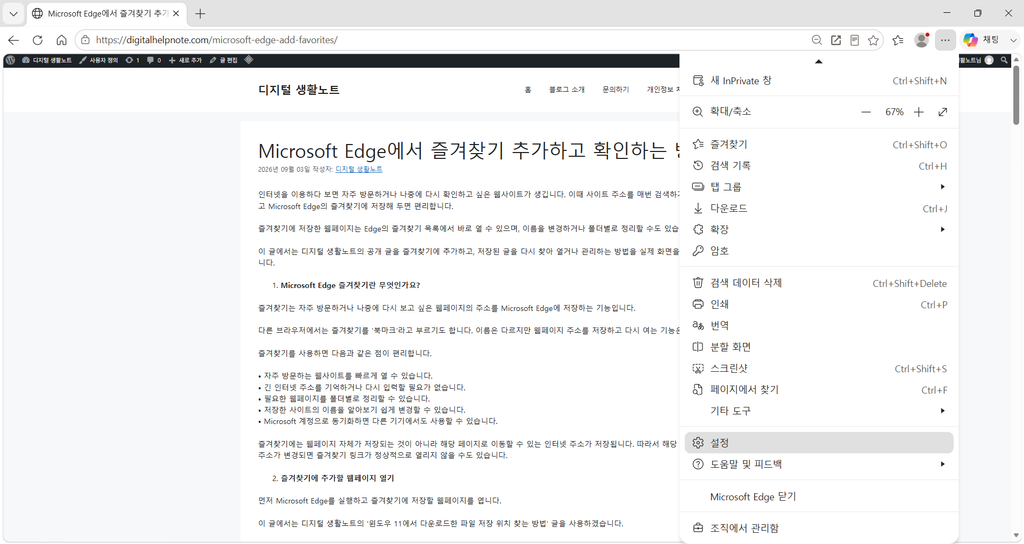The width and height of the screenshot is (1024, 544).
Task: Enter immersive reader via the book icon
Action: pyautogui.click(x=854, y=40)
